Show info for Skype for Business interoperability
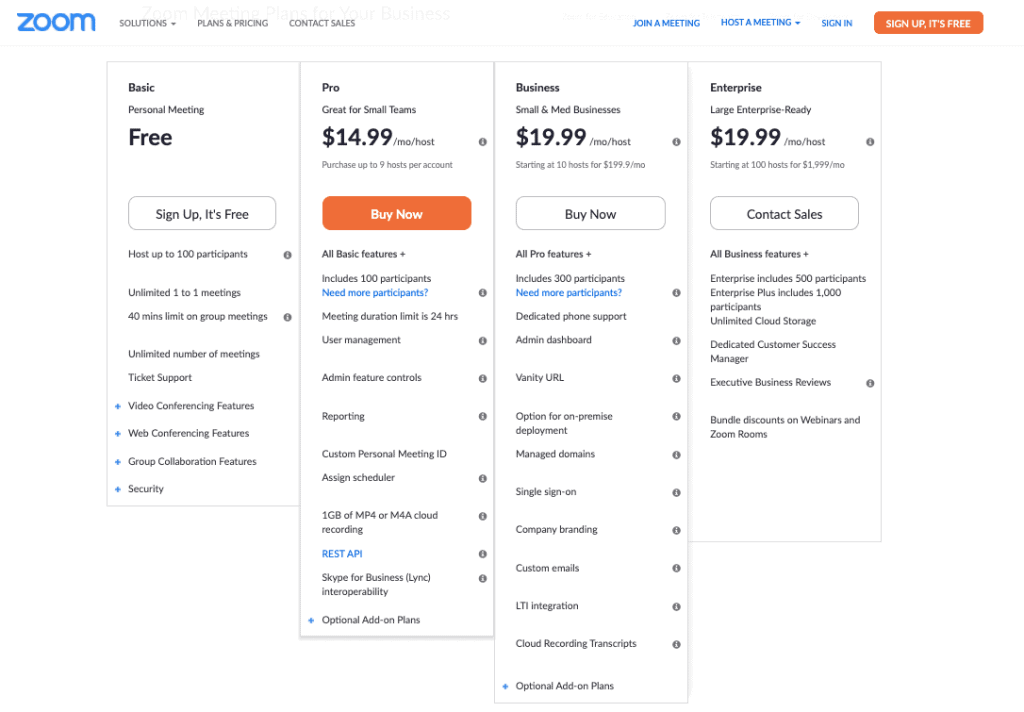 (483, 579)
